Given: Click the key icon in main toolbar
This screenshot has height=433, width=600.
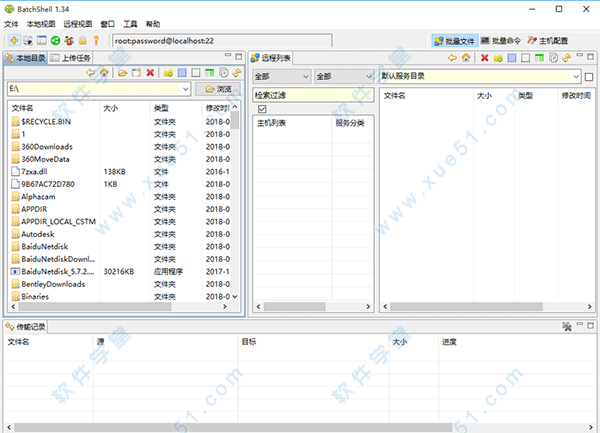Looking at the screenshot, I should (96, 40).
